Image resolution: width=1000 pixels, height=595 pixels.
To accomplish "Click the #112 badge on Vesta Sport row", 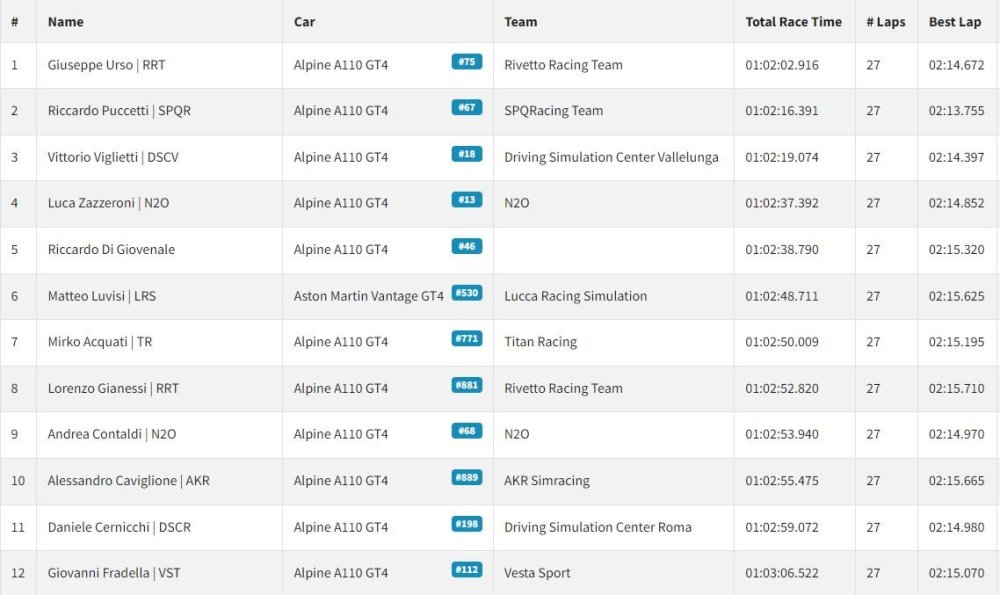I will (x=466, y=570).
